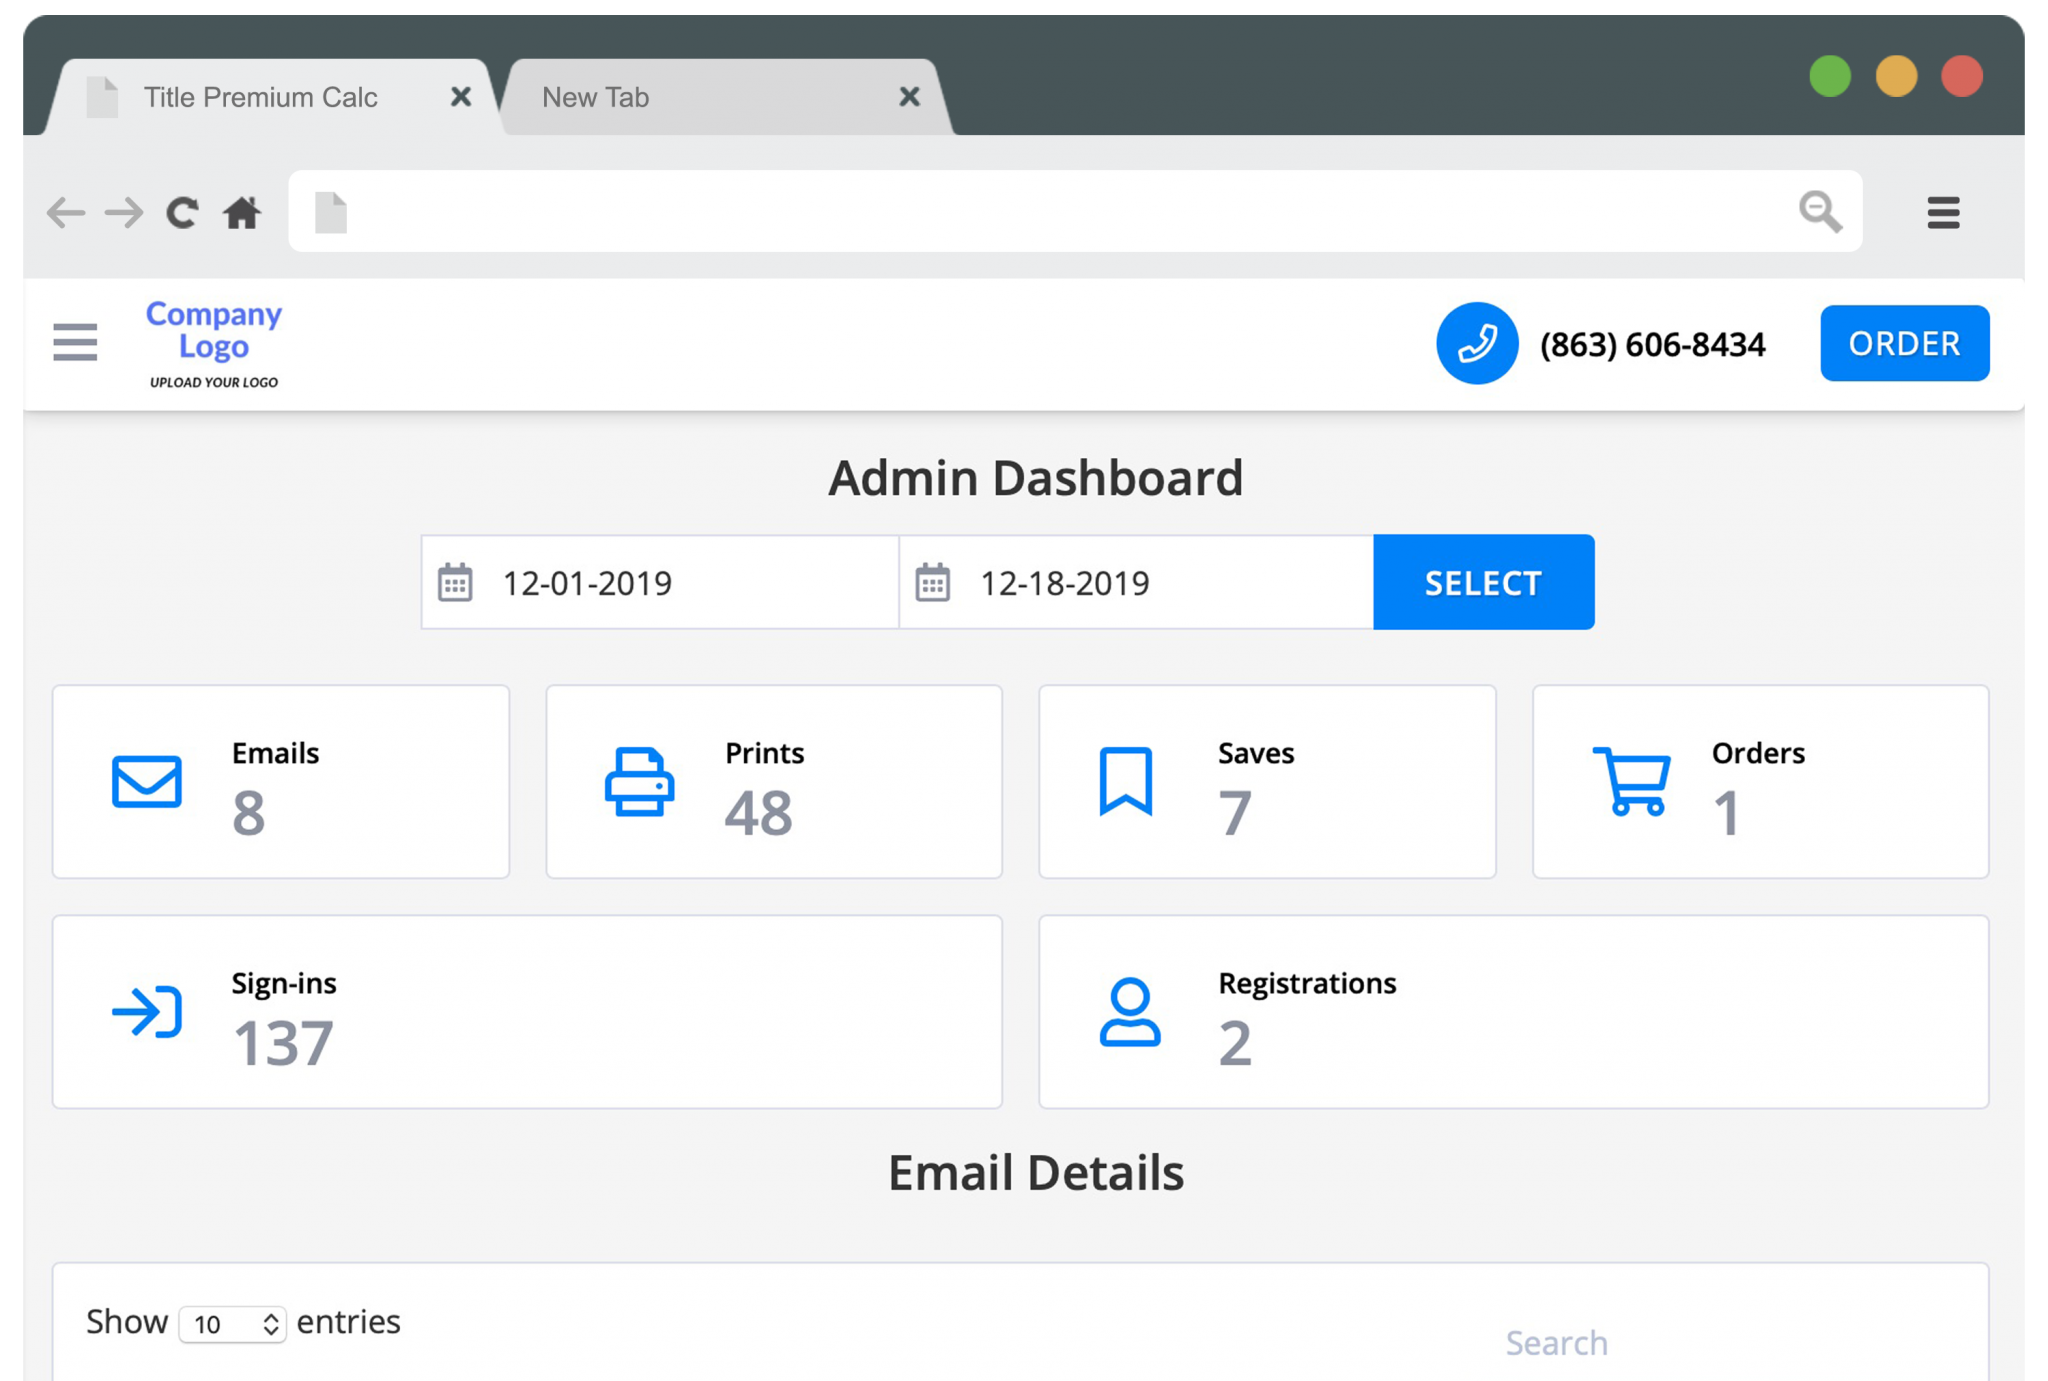The image size is (2048, 1381).
Task: Click the Sign-ins arrow icon
Action: pyautogui.click(x=147, y=1011)
